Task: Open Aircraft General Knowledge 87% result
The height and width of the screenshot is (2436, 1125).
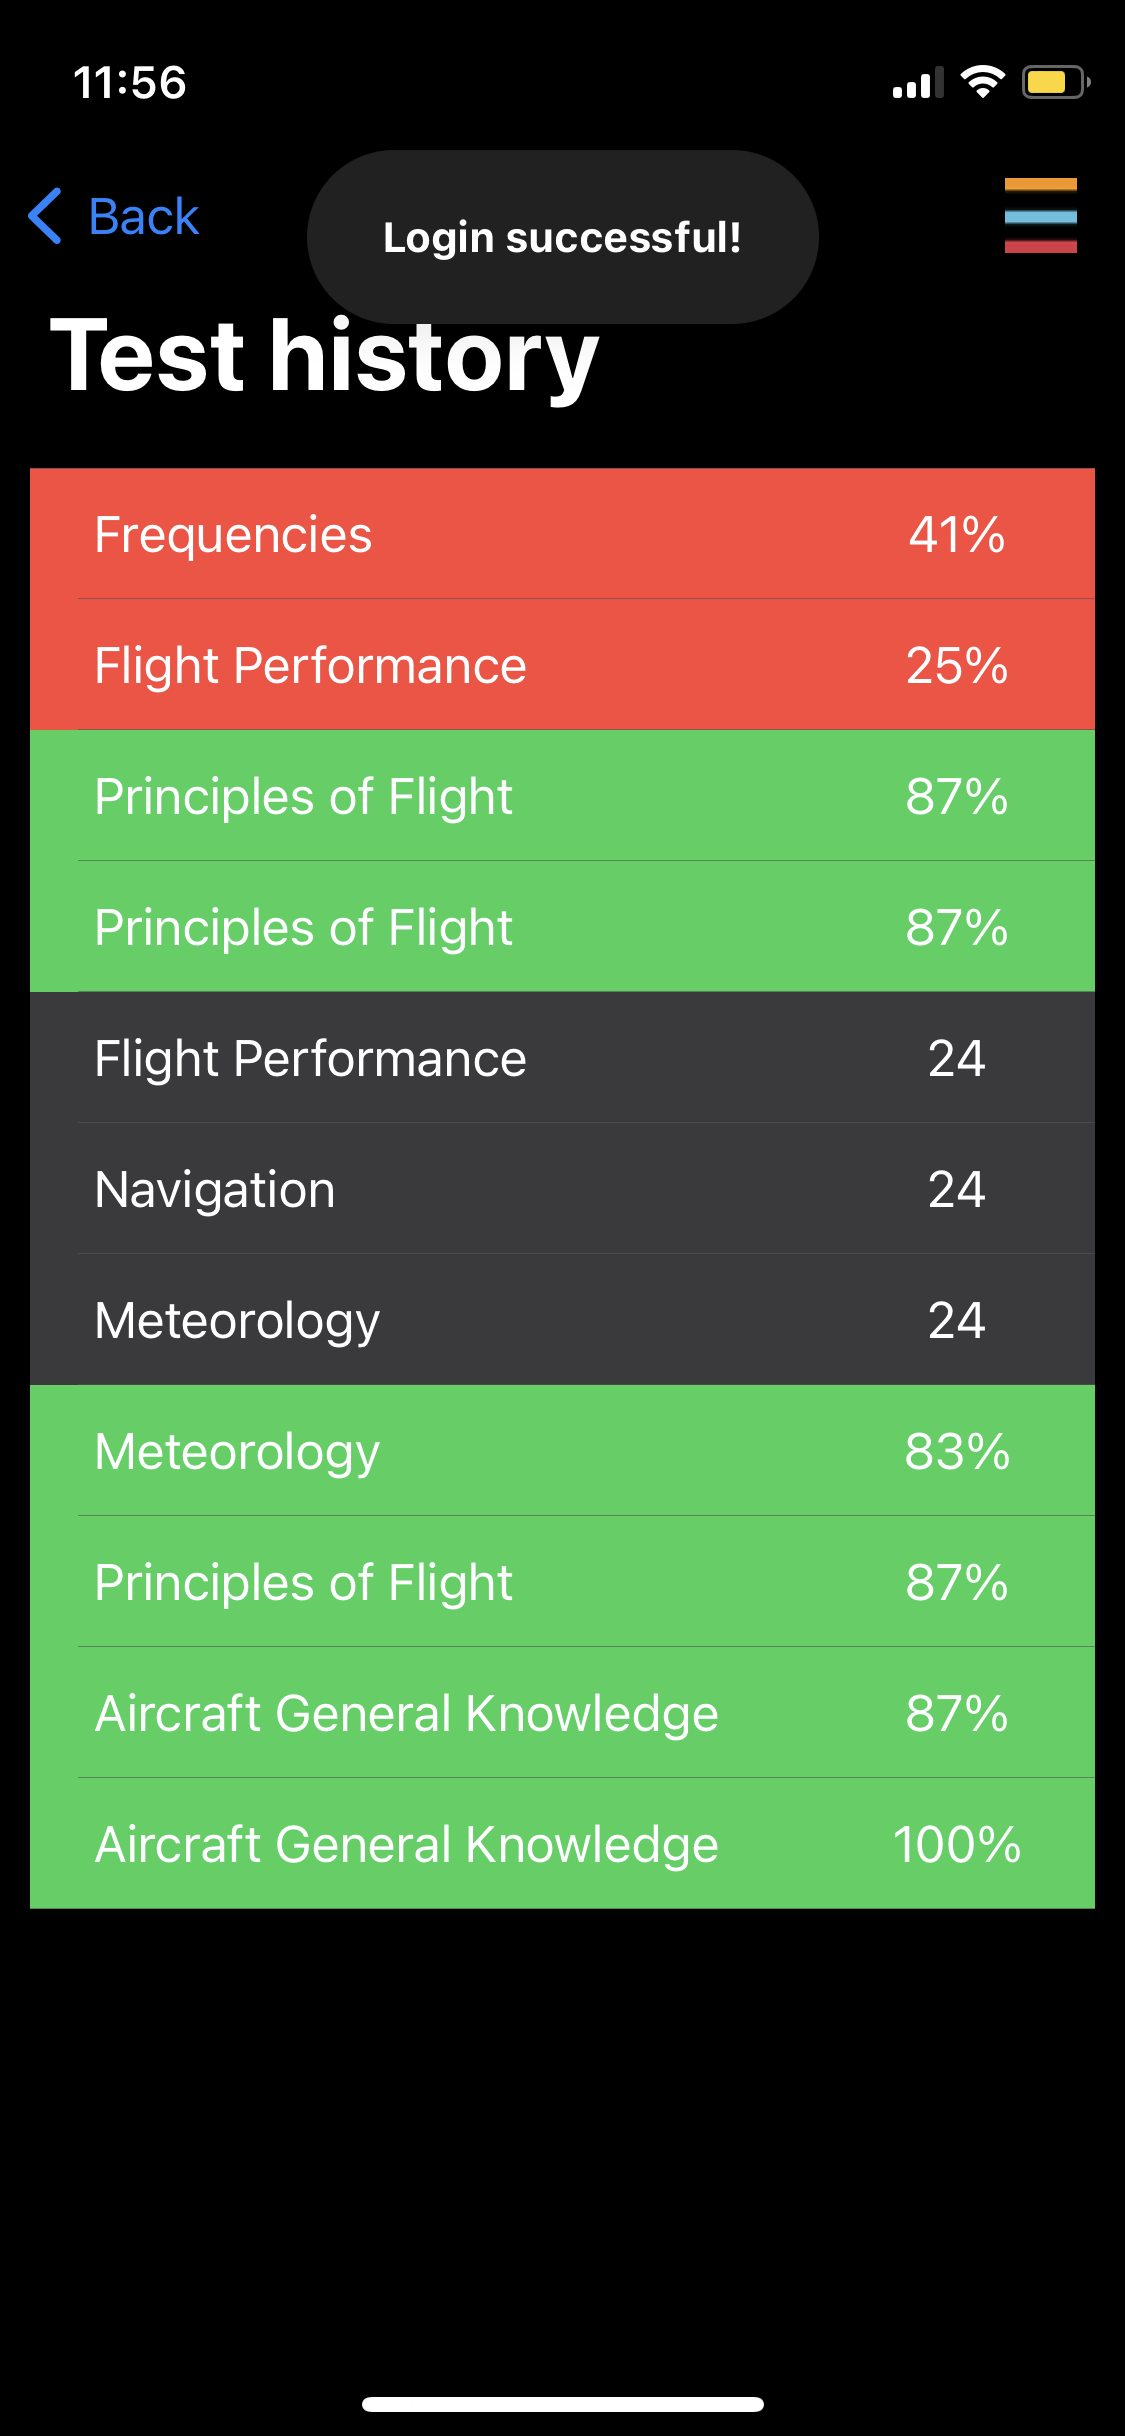Action: 562,1713
